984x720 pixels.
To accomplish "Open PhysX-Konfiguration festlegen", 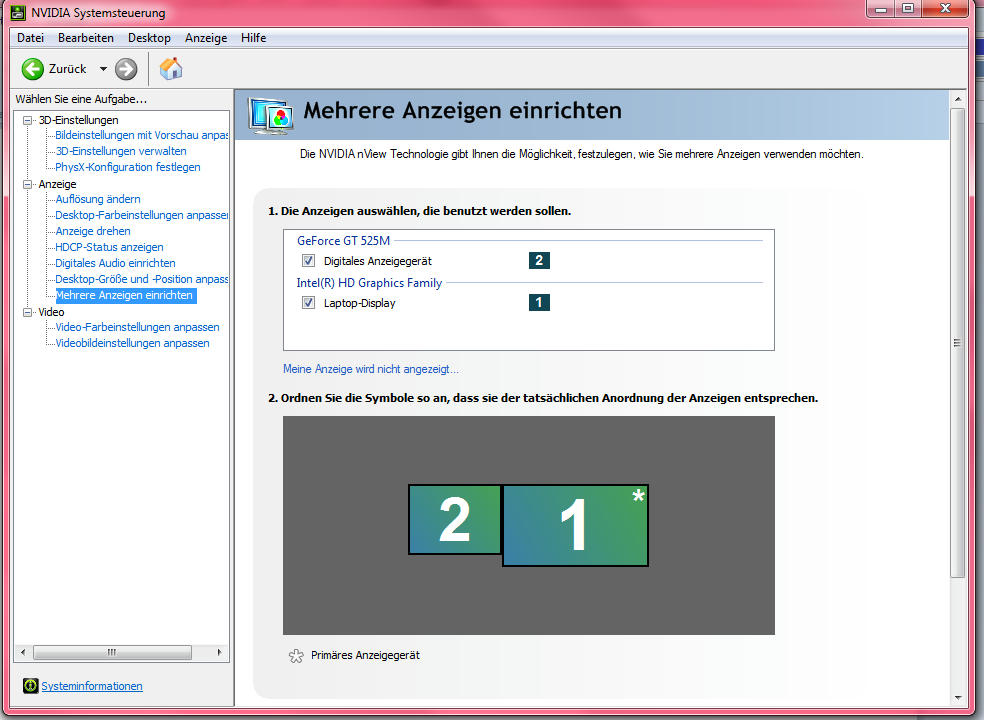I will [128, 167].
